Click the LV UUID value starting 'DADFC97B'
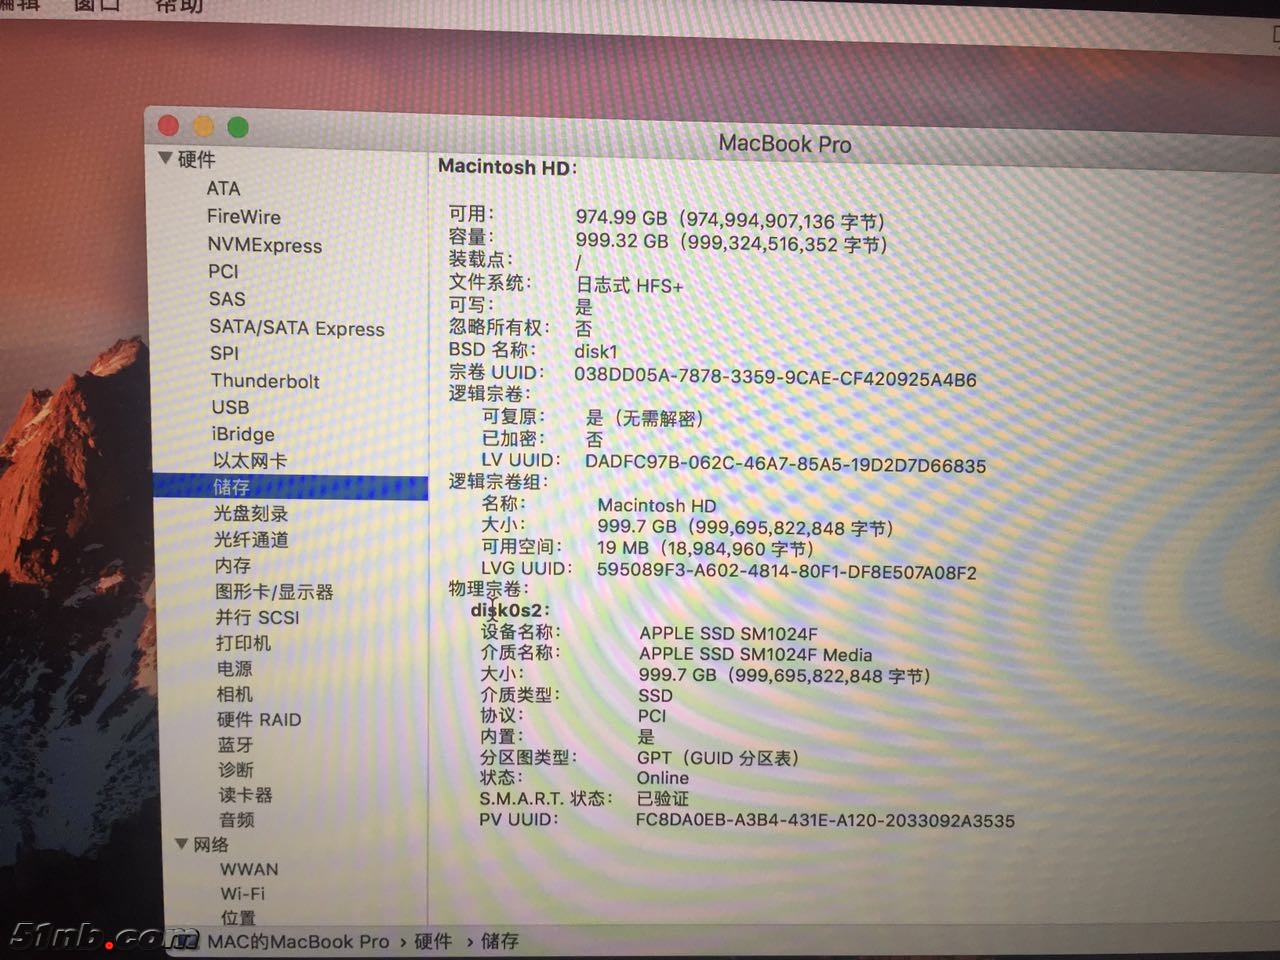This screenshot has width=1280, height=960. click(786, 464)
